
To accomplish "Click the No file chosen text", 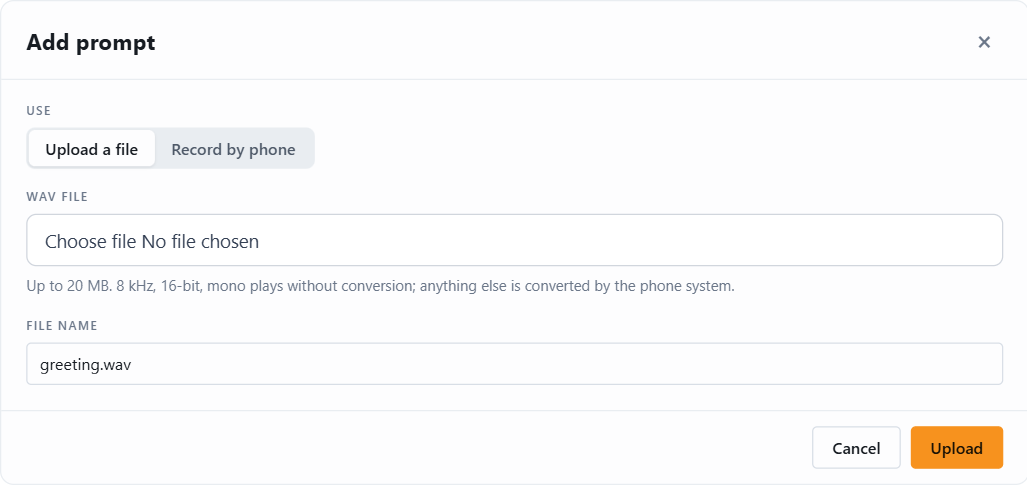I will click(x=200, y=242).
